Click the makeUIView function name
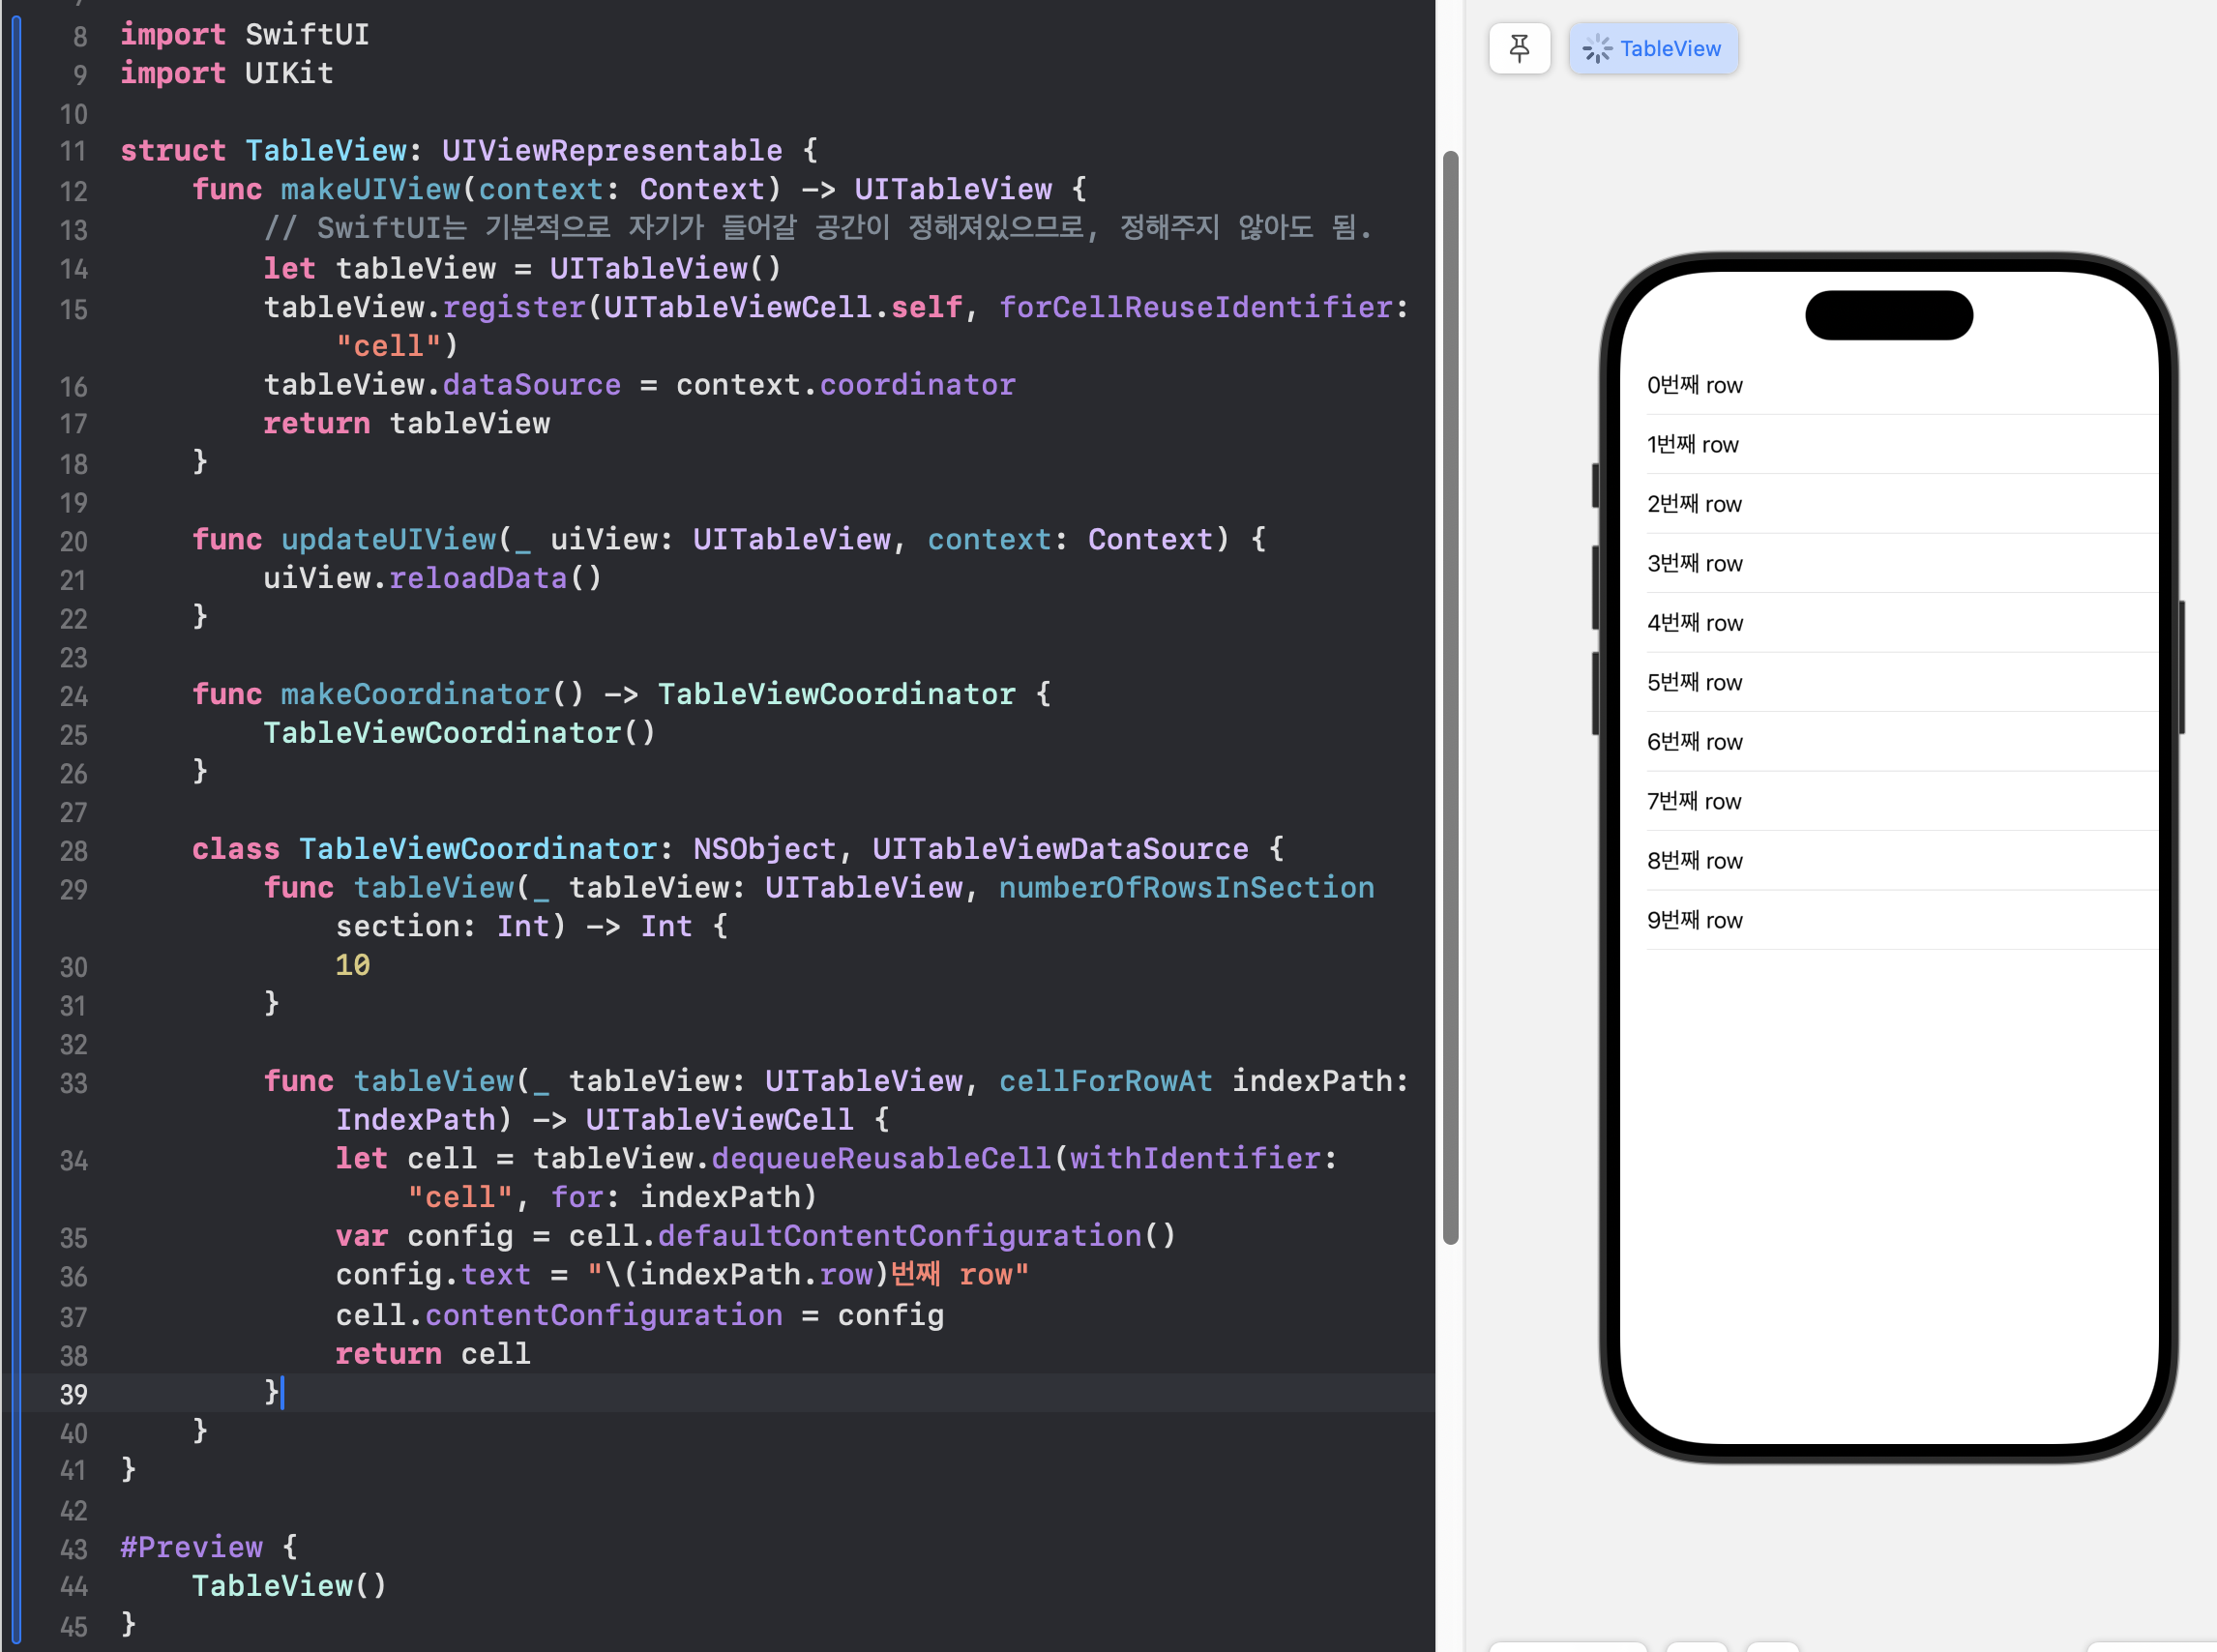 click(370, 189)
